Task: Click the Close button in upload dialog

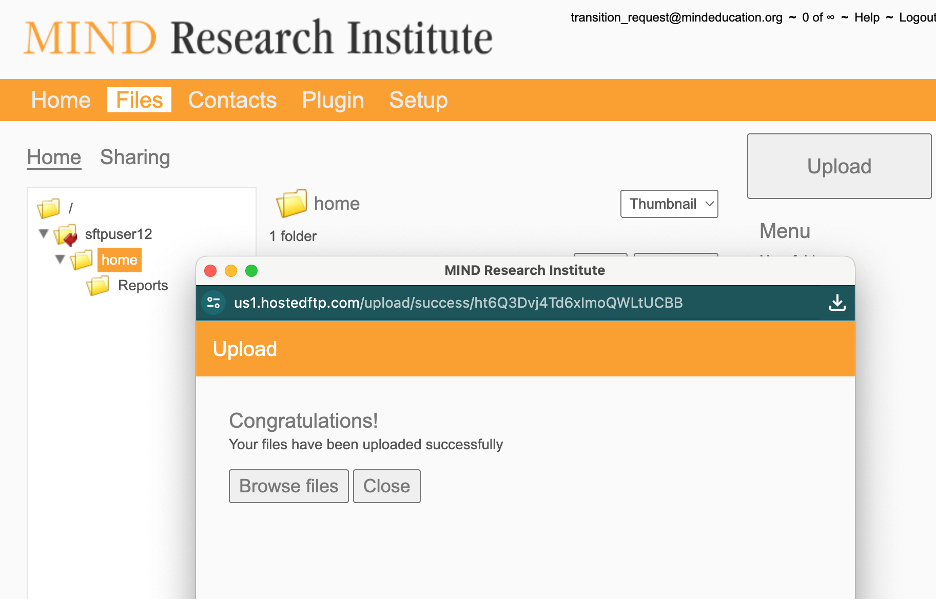Action: click(x=387, y=486)
